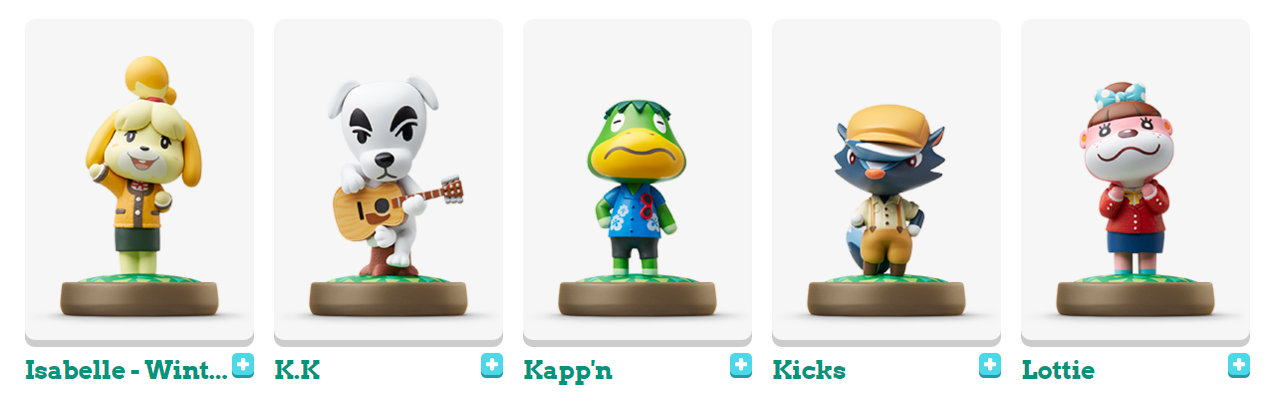Open the Isabelle - Winter name link

(x=126, y=371)
